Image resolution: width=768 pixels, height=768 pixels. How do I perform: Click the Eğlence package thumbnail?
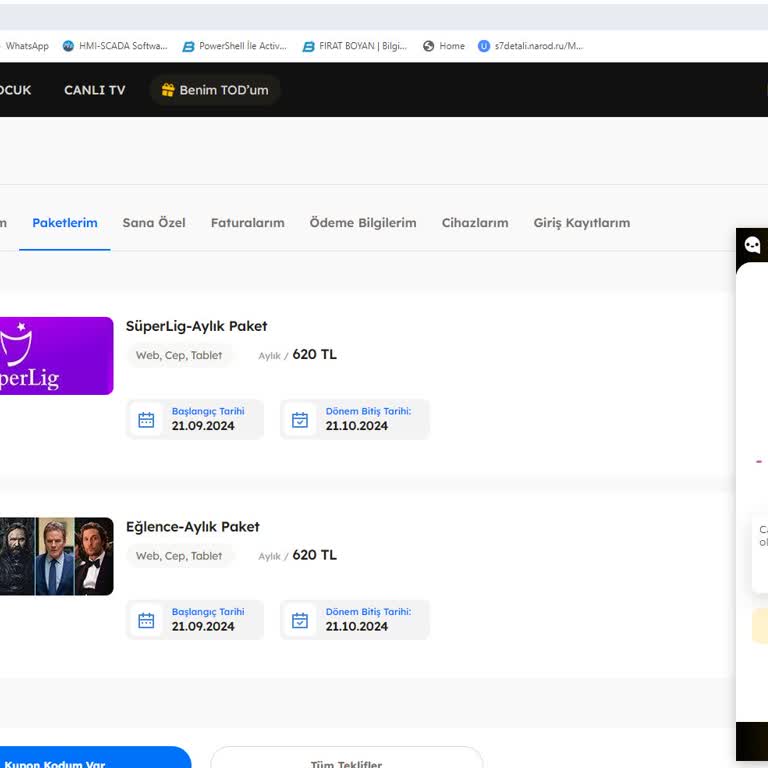point(56,556)
